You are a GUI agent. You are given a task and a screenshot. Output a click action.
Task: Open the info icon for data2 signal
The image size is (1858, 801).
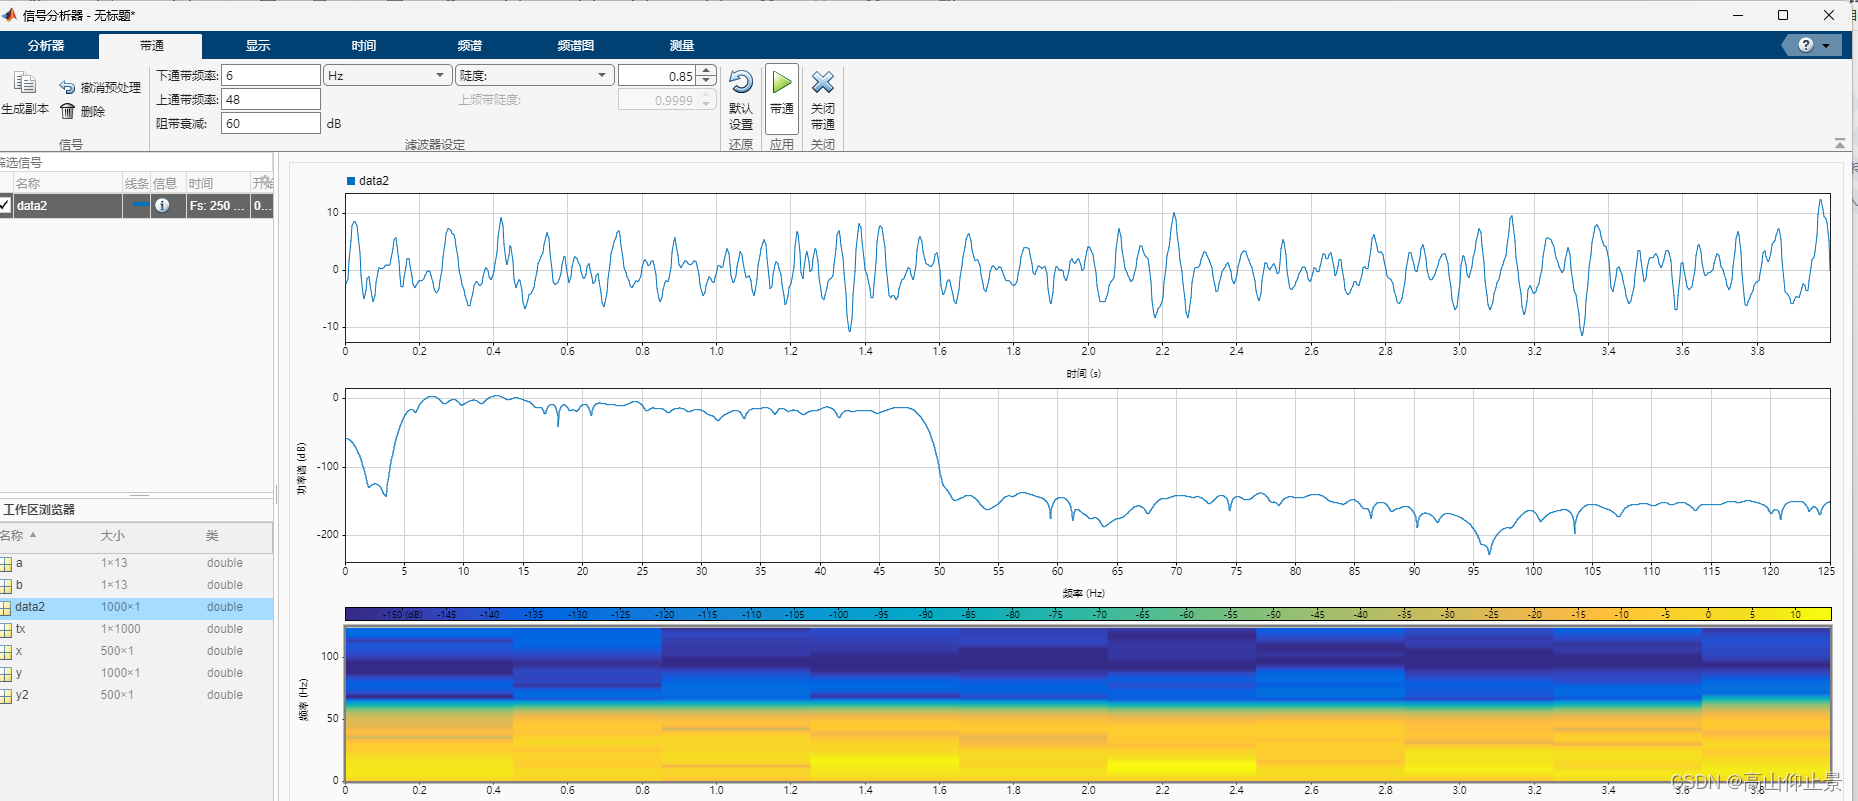[162, 205]
